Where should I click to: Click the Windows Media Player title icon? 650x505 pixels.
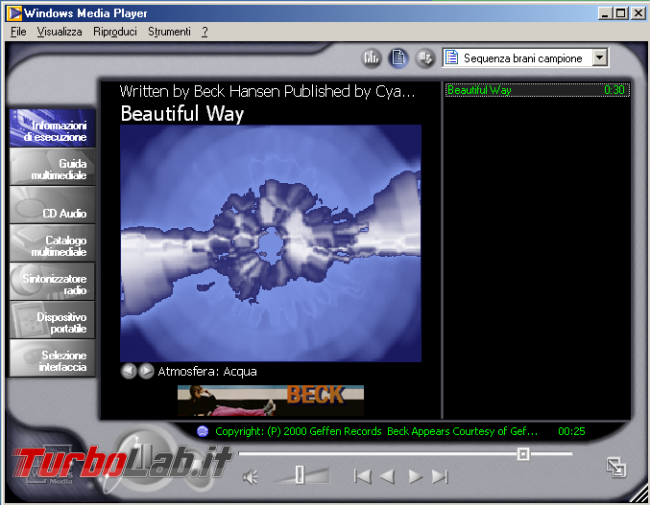tap(15, 13)
